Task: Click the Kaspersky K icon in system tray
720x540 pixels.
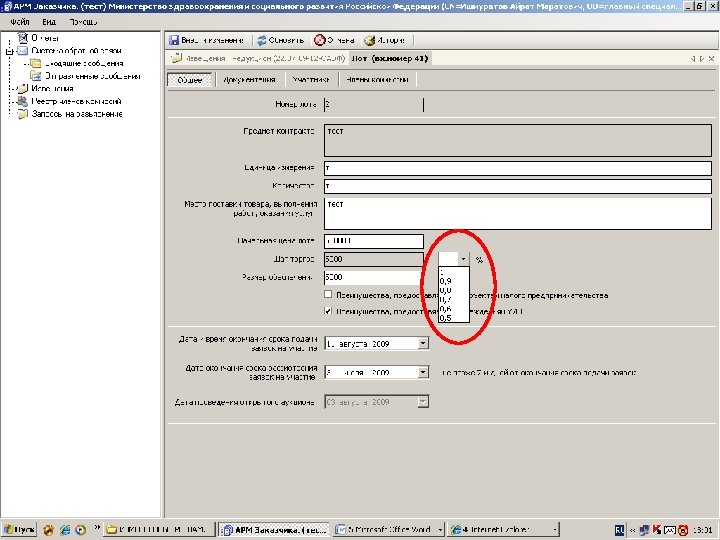Action: click(x=657, y=530)
